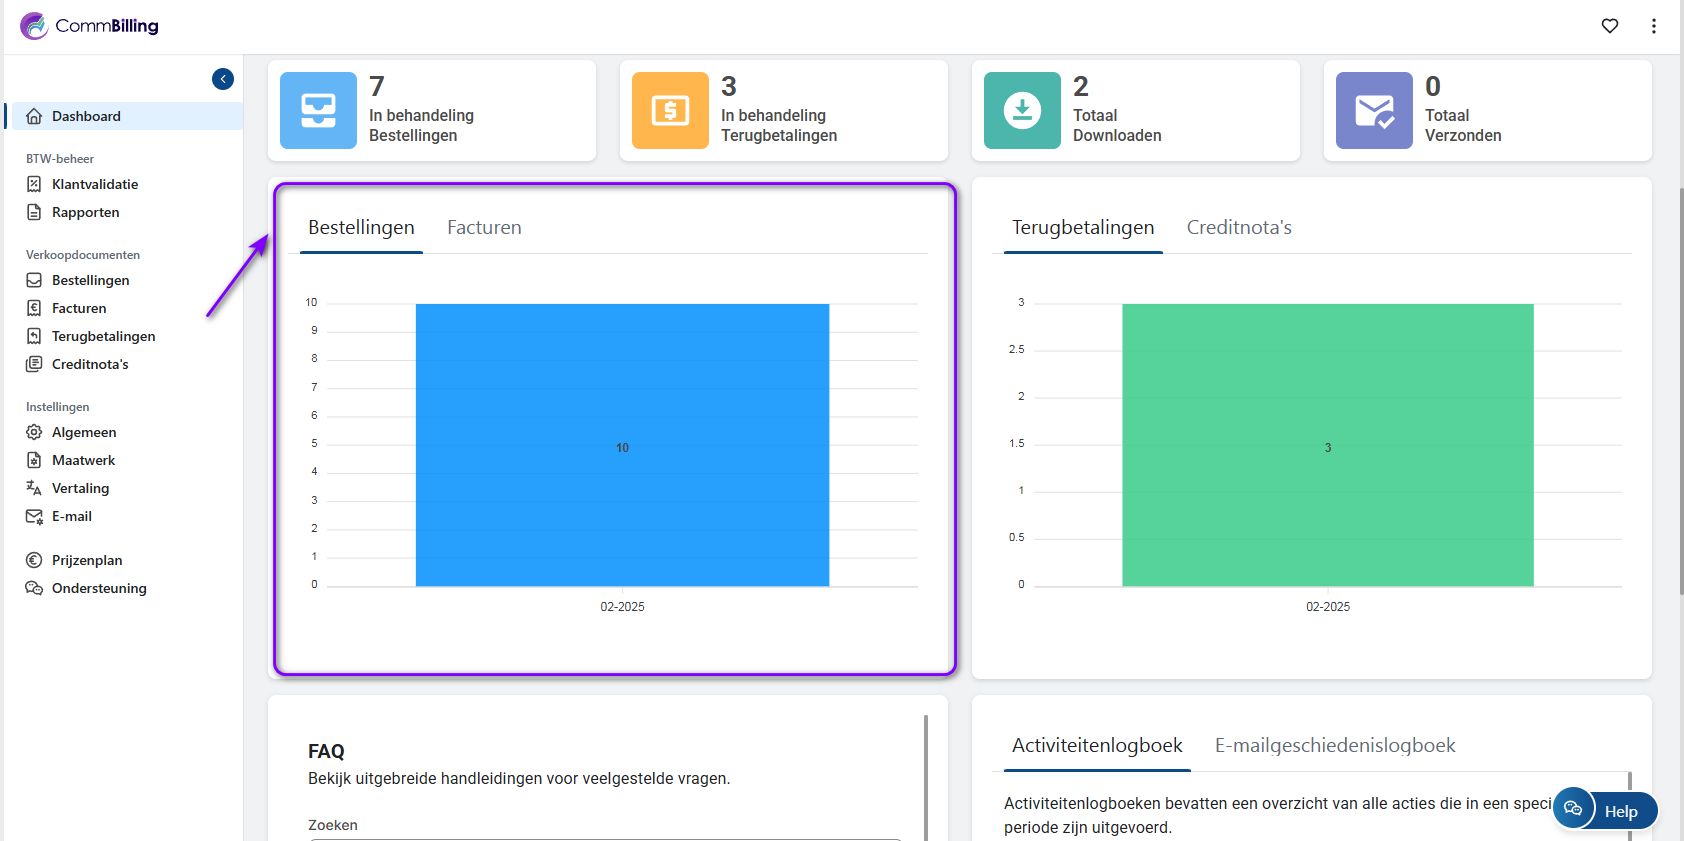
Task: Collapse the sidebar with the chevron button
Action: pyautogui.click(x=223, y=79)
